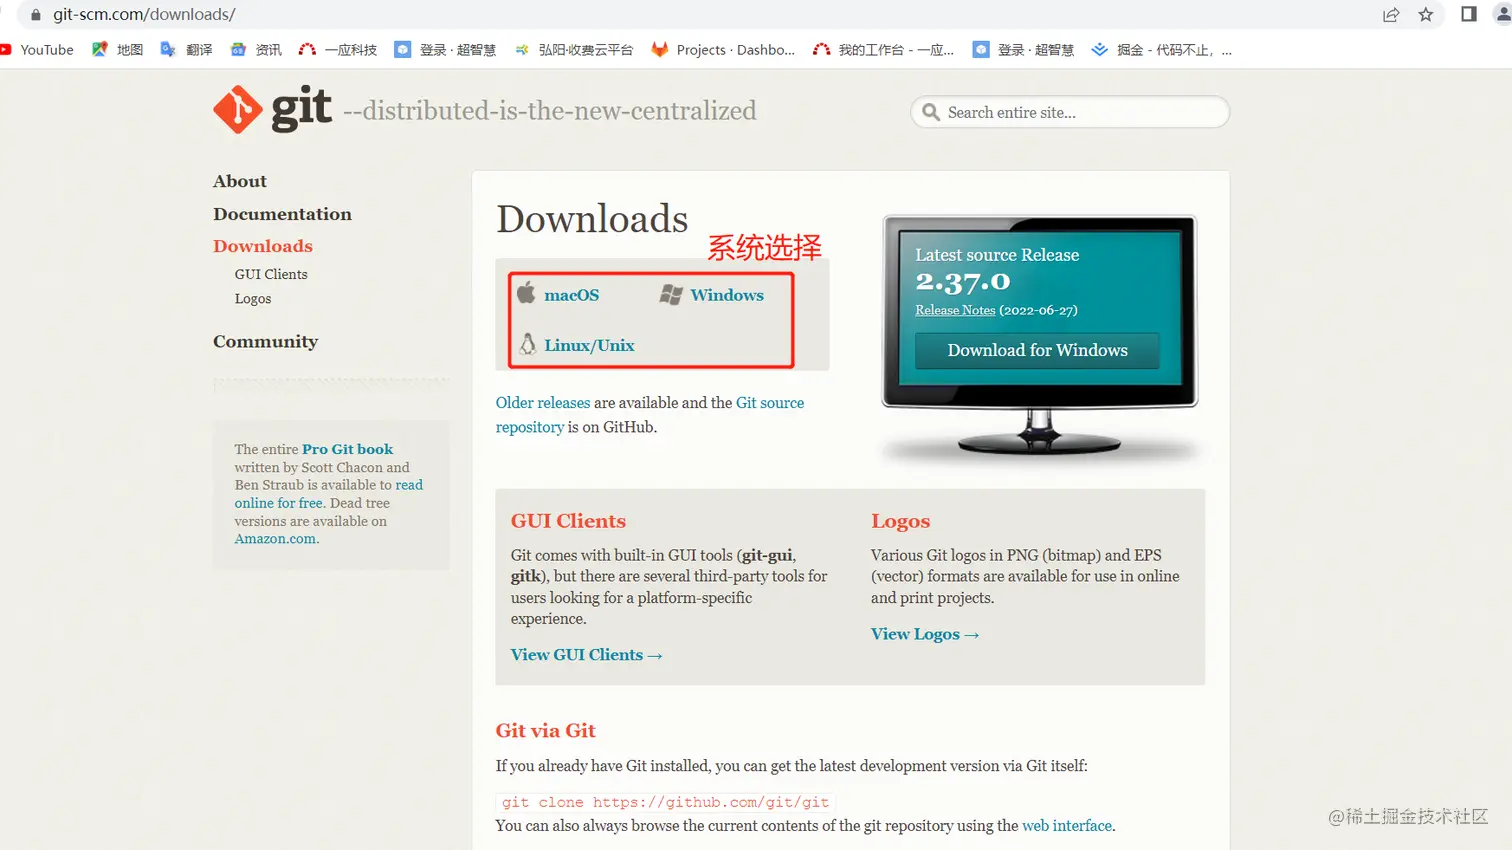Image resolution: width=1512 pixels, height=850 pixels.
Task: Click the Apple macOS icon
Action: coord(526,293)
